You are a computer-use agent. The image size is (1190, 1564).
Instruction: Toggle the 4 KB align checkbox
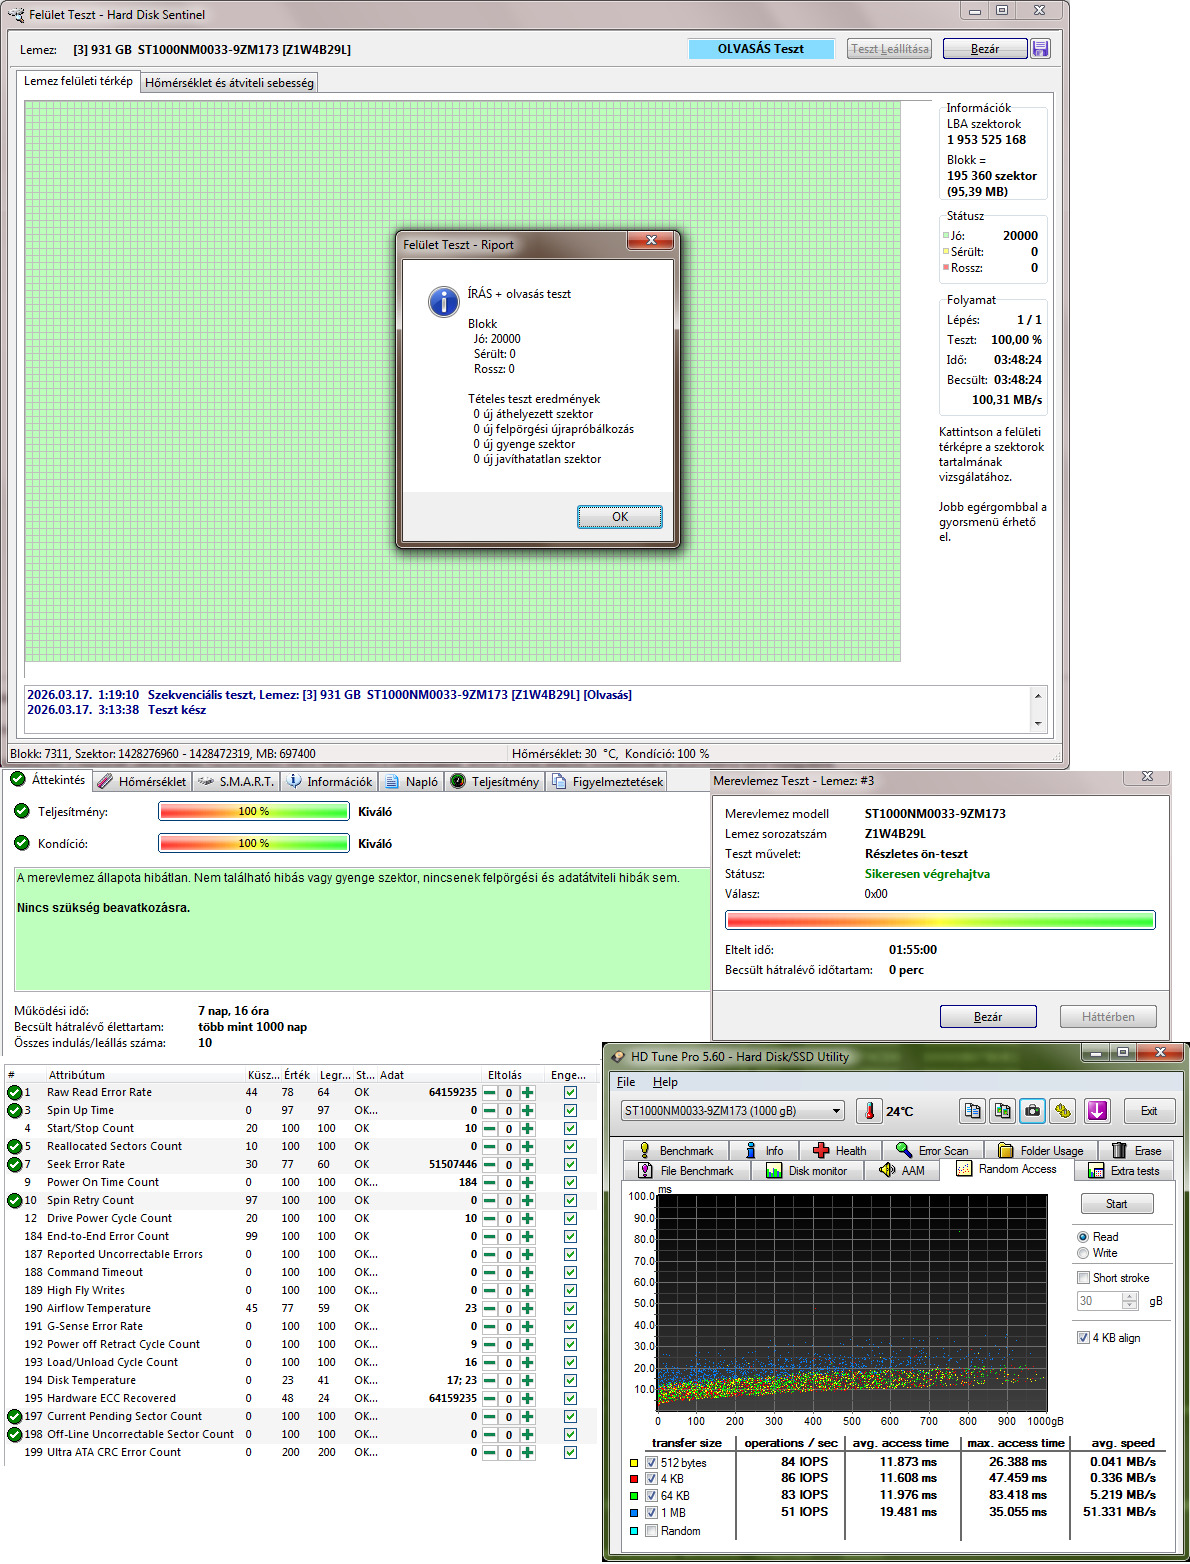(1083, 1338)
